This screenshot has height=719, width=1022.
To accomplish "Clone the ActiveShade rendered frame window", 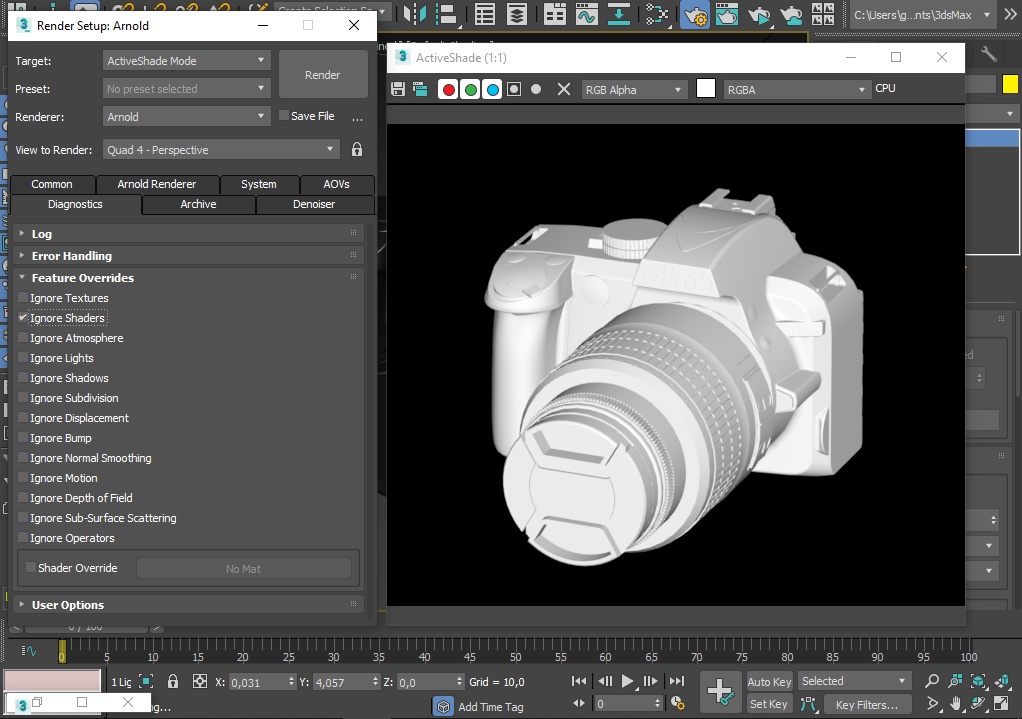I will click(x=420, y=89).
